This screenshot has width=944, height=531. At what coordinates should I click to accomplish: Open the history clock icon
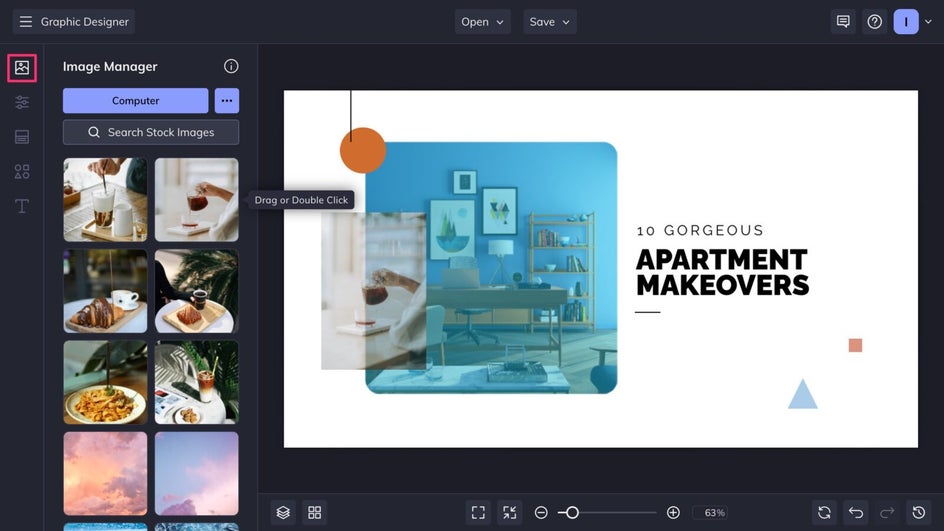point(918,512)
